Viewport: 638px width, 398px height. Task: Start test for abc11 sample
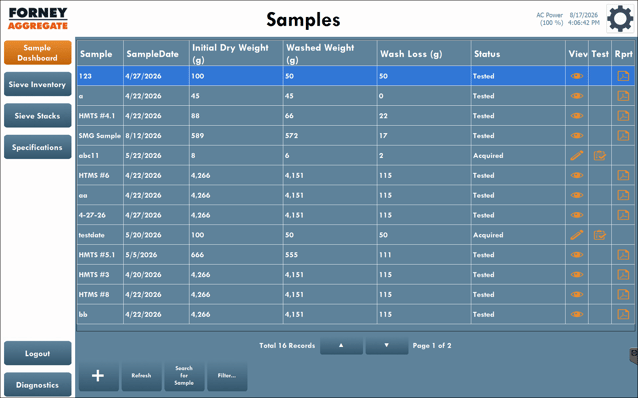(600, 155)
